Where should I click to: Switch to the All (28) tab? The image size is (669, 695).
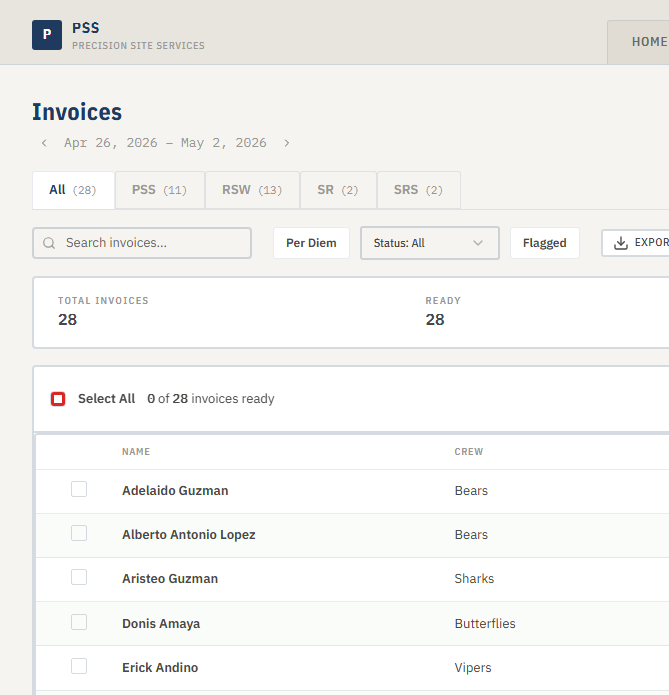[73, 190]
